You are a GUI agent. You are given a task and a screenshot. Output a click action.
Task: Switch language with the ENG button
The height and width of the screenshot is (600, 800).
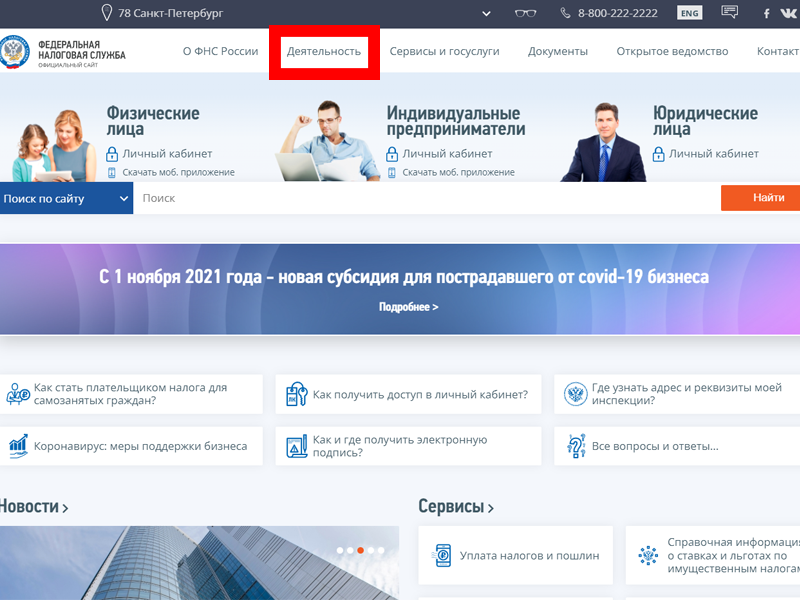point(689,13)
